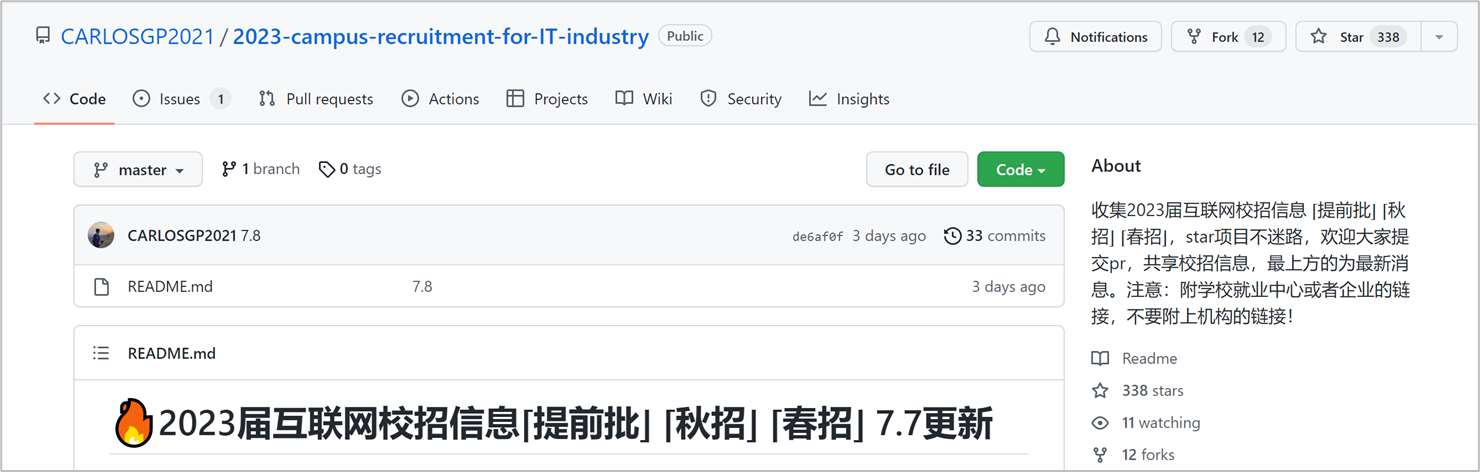Click the star icon beside 338 stars
The height and width of the screenshot is (472, 1480).
pos(1100,390)
